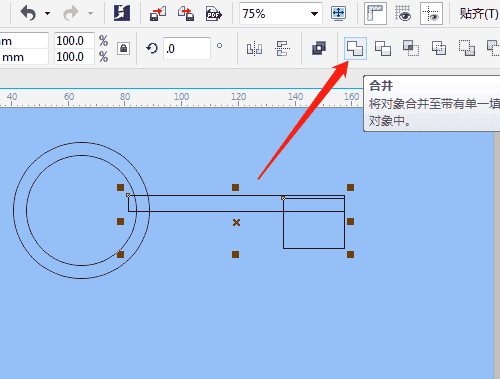
Task: Click the trim objects icon
Action: (383, 49)
